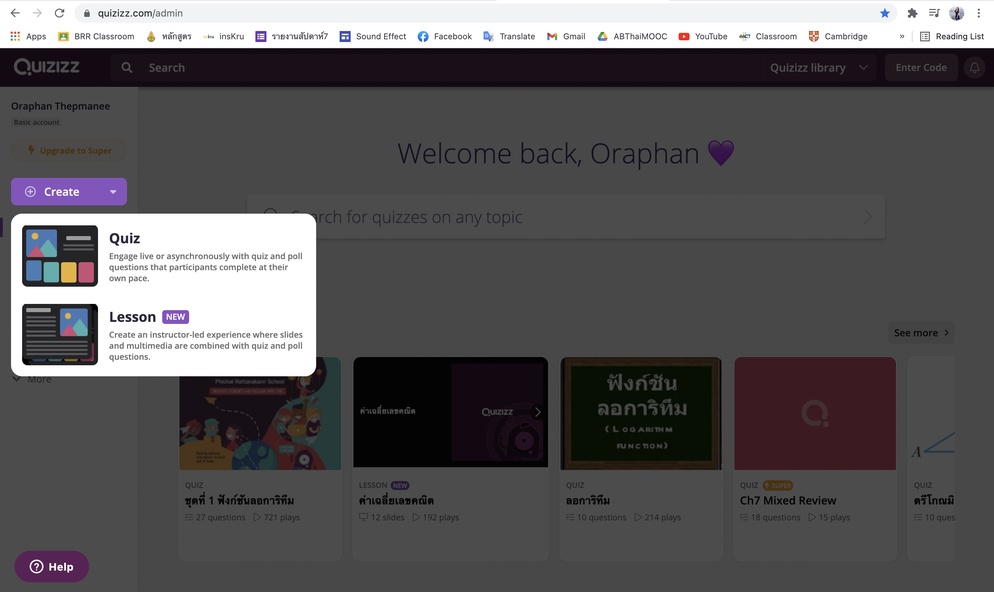This screenshot has height=592, width=994.
Task: Open Chrome extensions puzzle icon
Action: [x=912, y=13]
